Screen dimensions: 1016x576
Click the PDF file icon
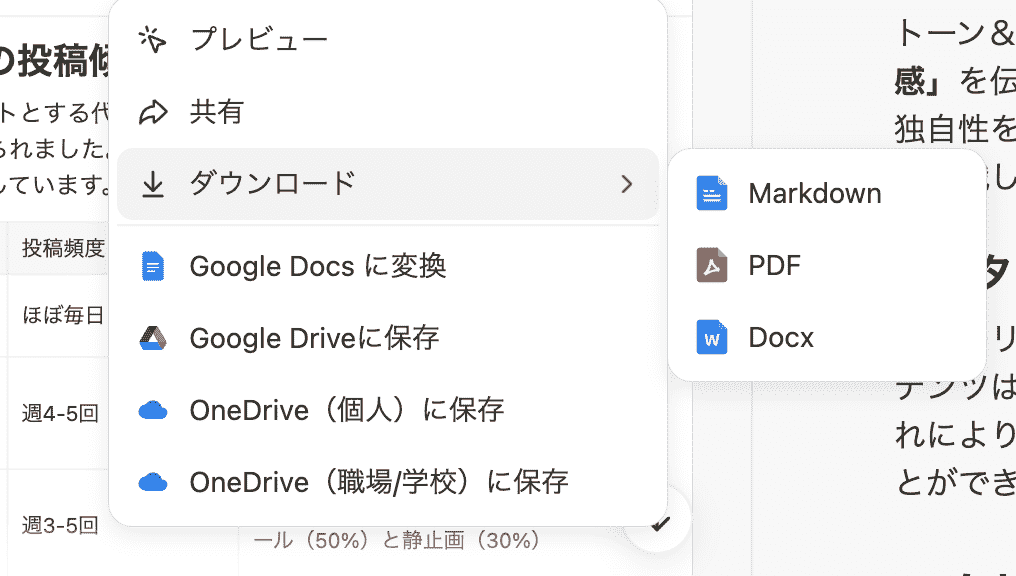pyautogui.click(x=711, y=265)
